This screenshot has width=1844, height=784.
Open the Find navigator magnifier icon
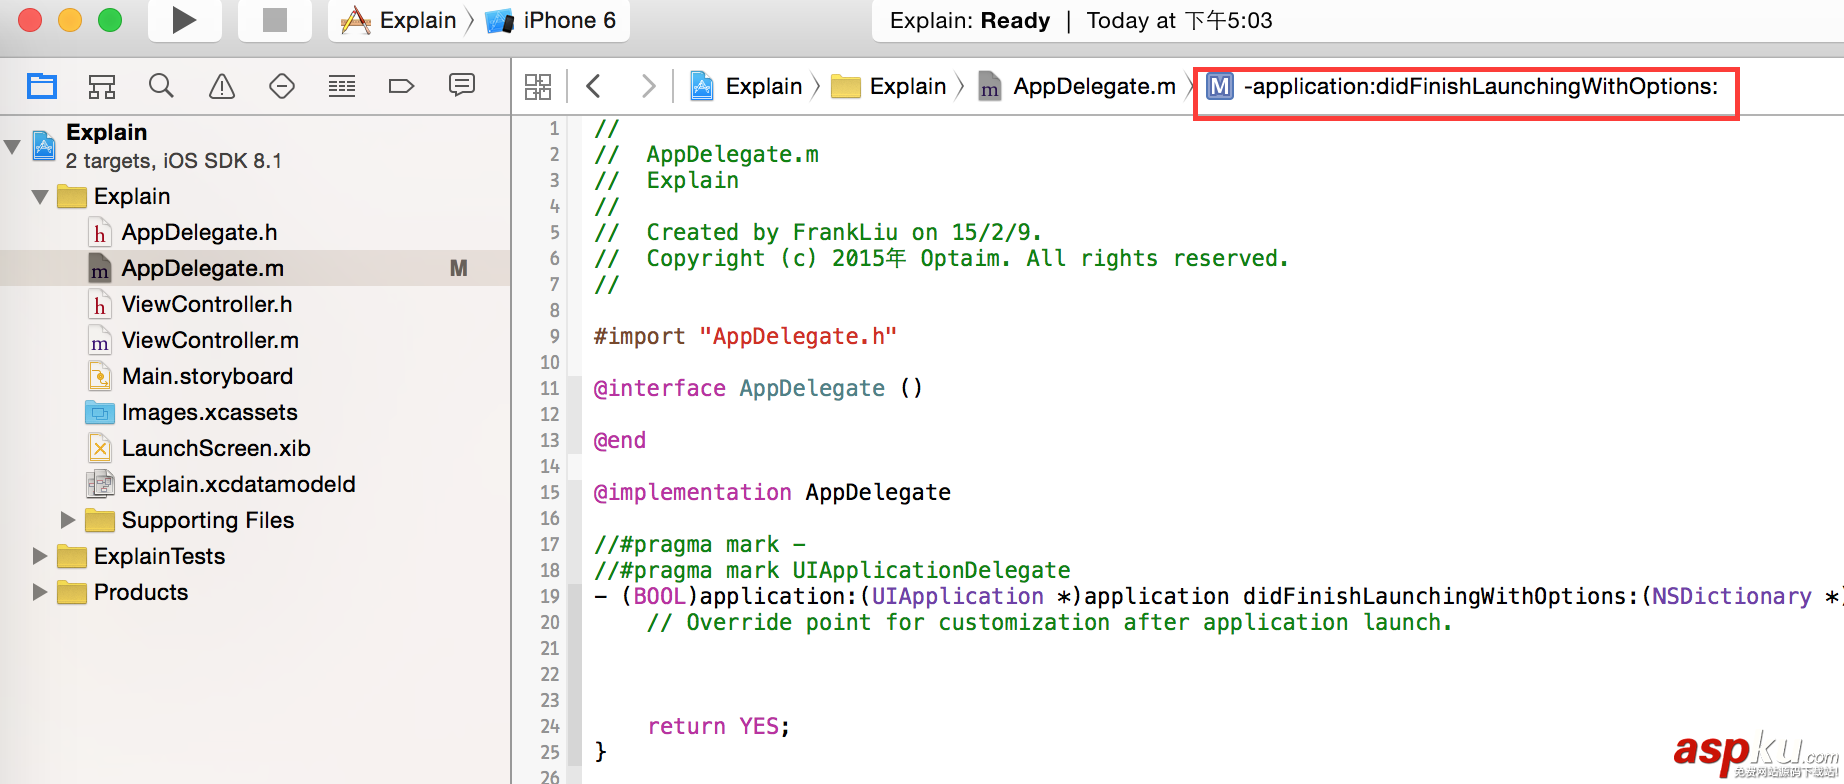161,86
